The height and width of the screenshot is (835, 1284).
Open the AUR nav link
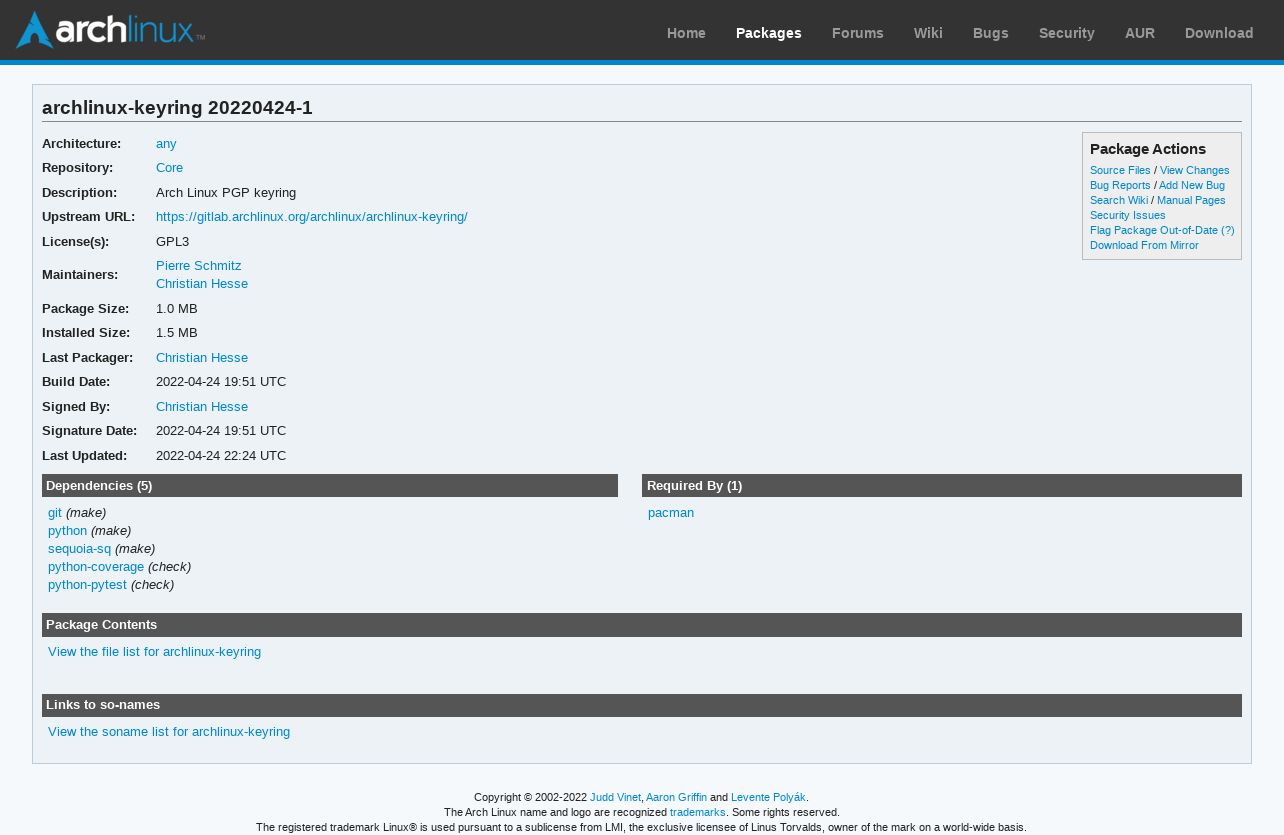[x=1139, y=33]
